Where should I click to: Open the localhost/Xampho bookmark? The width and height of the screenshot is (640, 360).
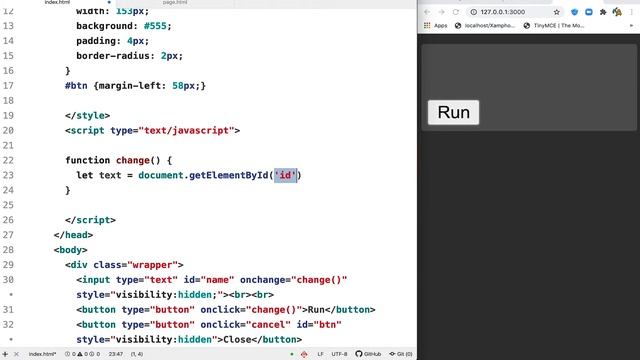(485, 25)
